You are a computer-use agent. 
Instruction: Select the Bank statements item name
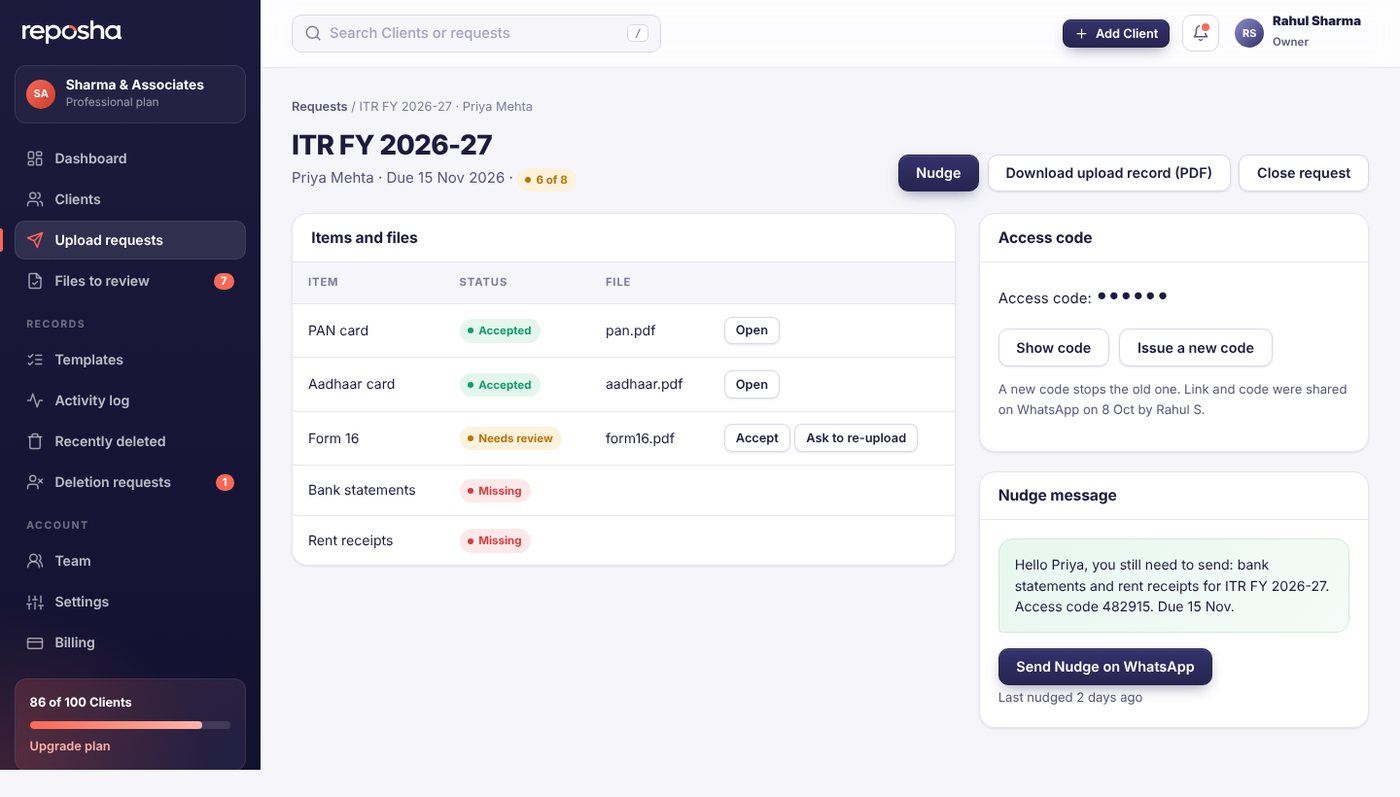click(x=362, y=490)
